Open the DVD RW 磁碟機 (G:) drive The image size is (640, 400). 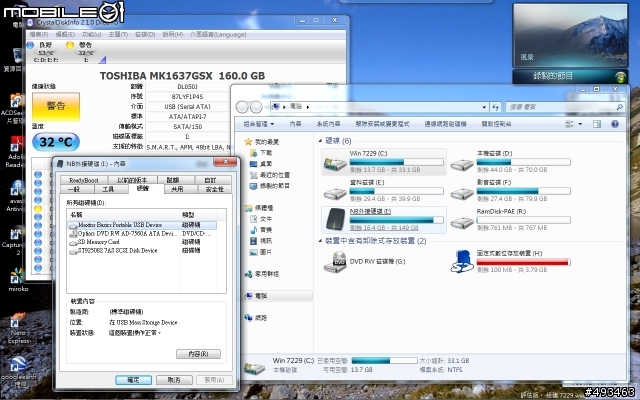364,262
